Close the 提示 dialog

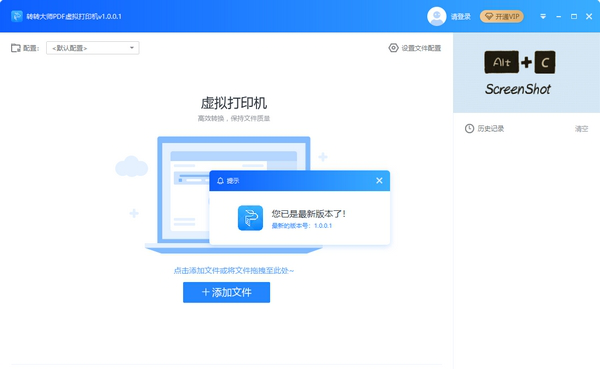point(379,181)
